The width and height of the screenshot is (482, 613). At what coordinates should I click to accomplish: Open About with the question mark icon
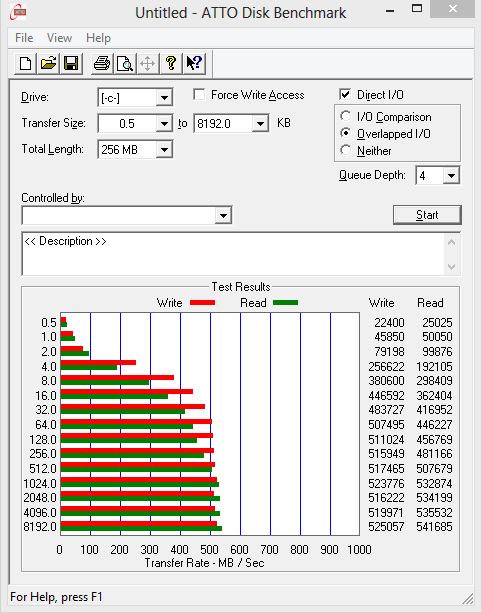point(171,63)
